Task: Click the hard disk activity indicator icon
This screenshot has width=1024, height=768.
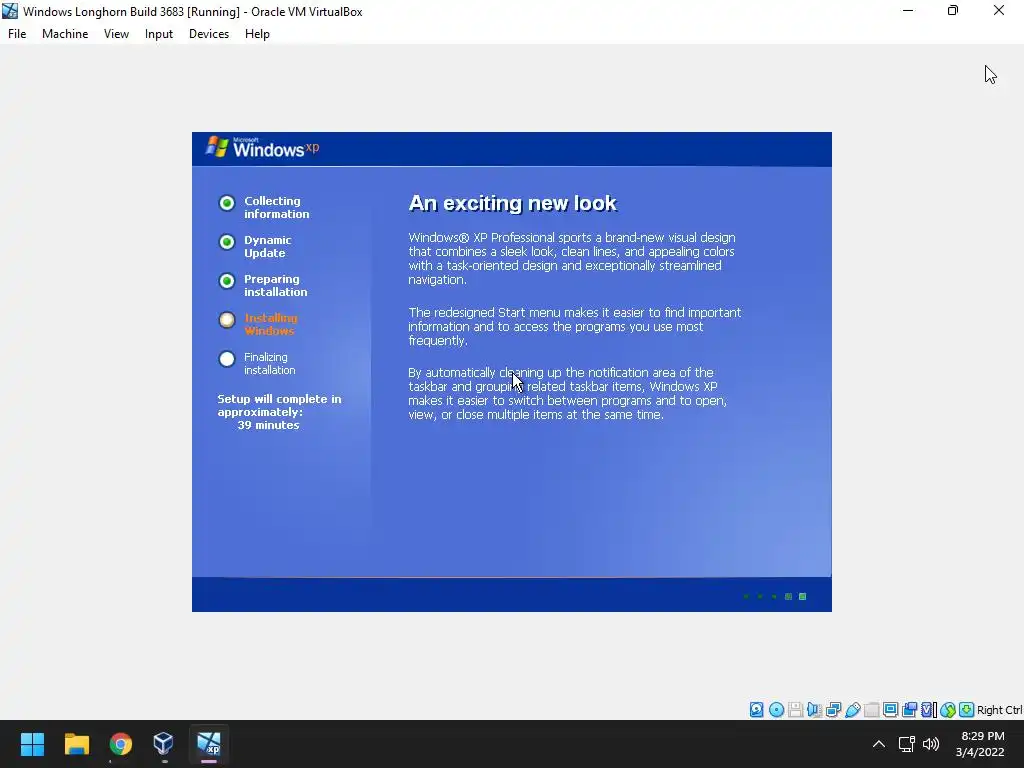Action: point(756,709)
